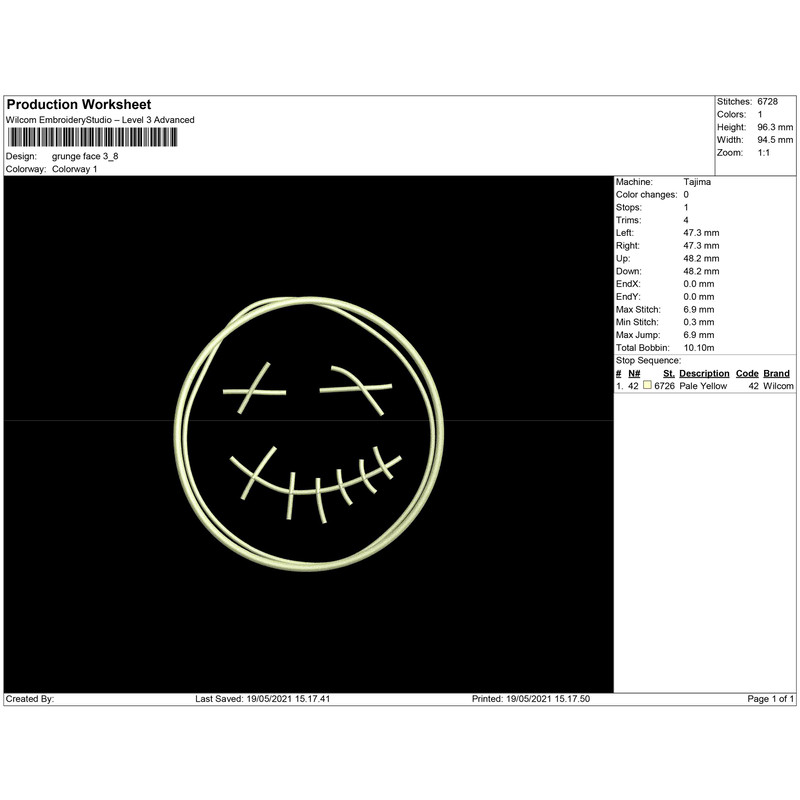800x800 pixels.
Task: Select the Colorway 1 value
Action: (74, 169)
